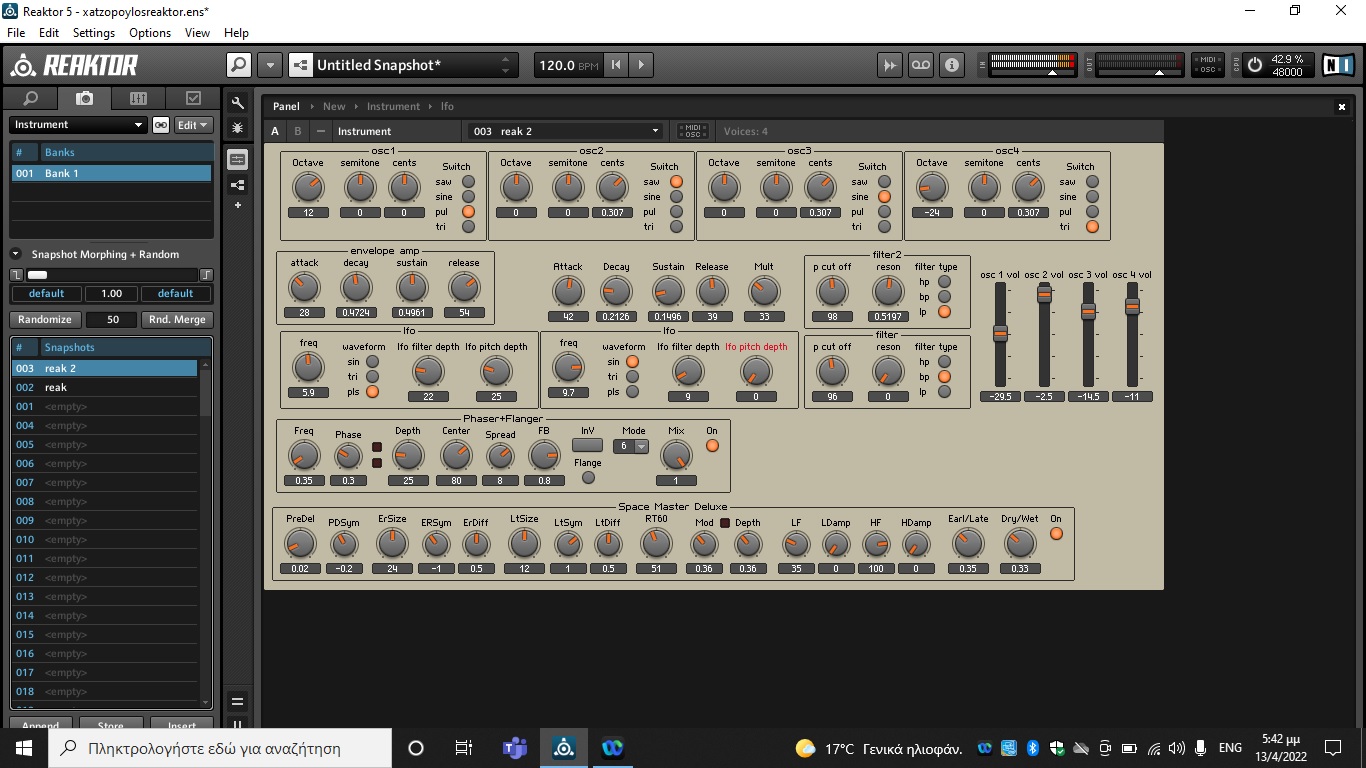This screenshot has width=1366, height=768.
Task: Click the Randomize button
Action: point(45,320)
